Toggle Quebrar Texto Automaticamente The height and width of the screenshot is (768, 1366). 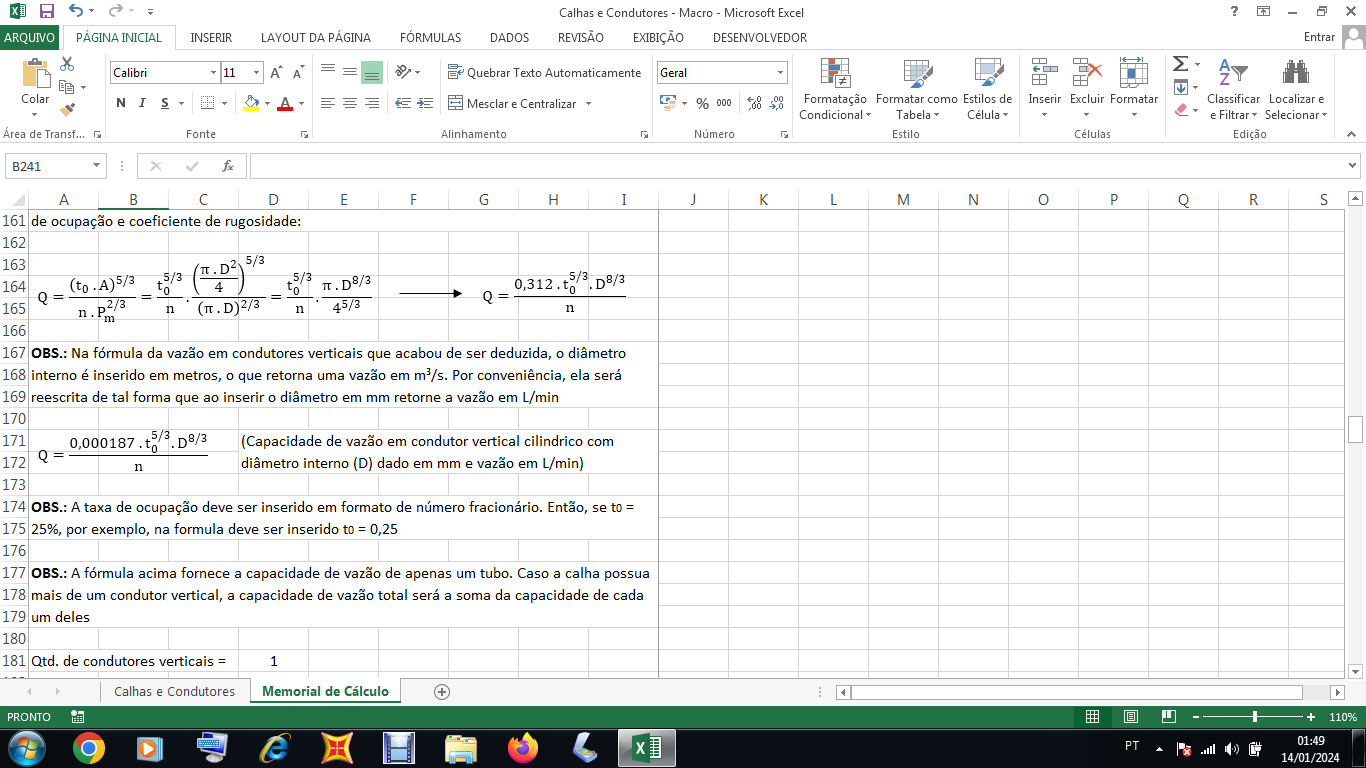(x=544, y=73)
